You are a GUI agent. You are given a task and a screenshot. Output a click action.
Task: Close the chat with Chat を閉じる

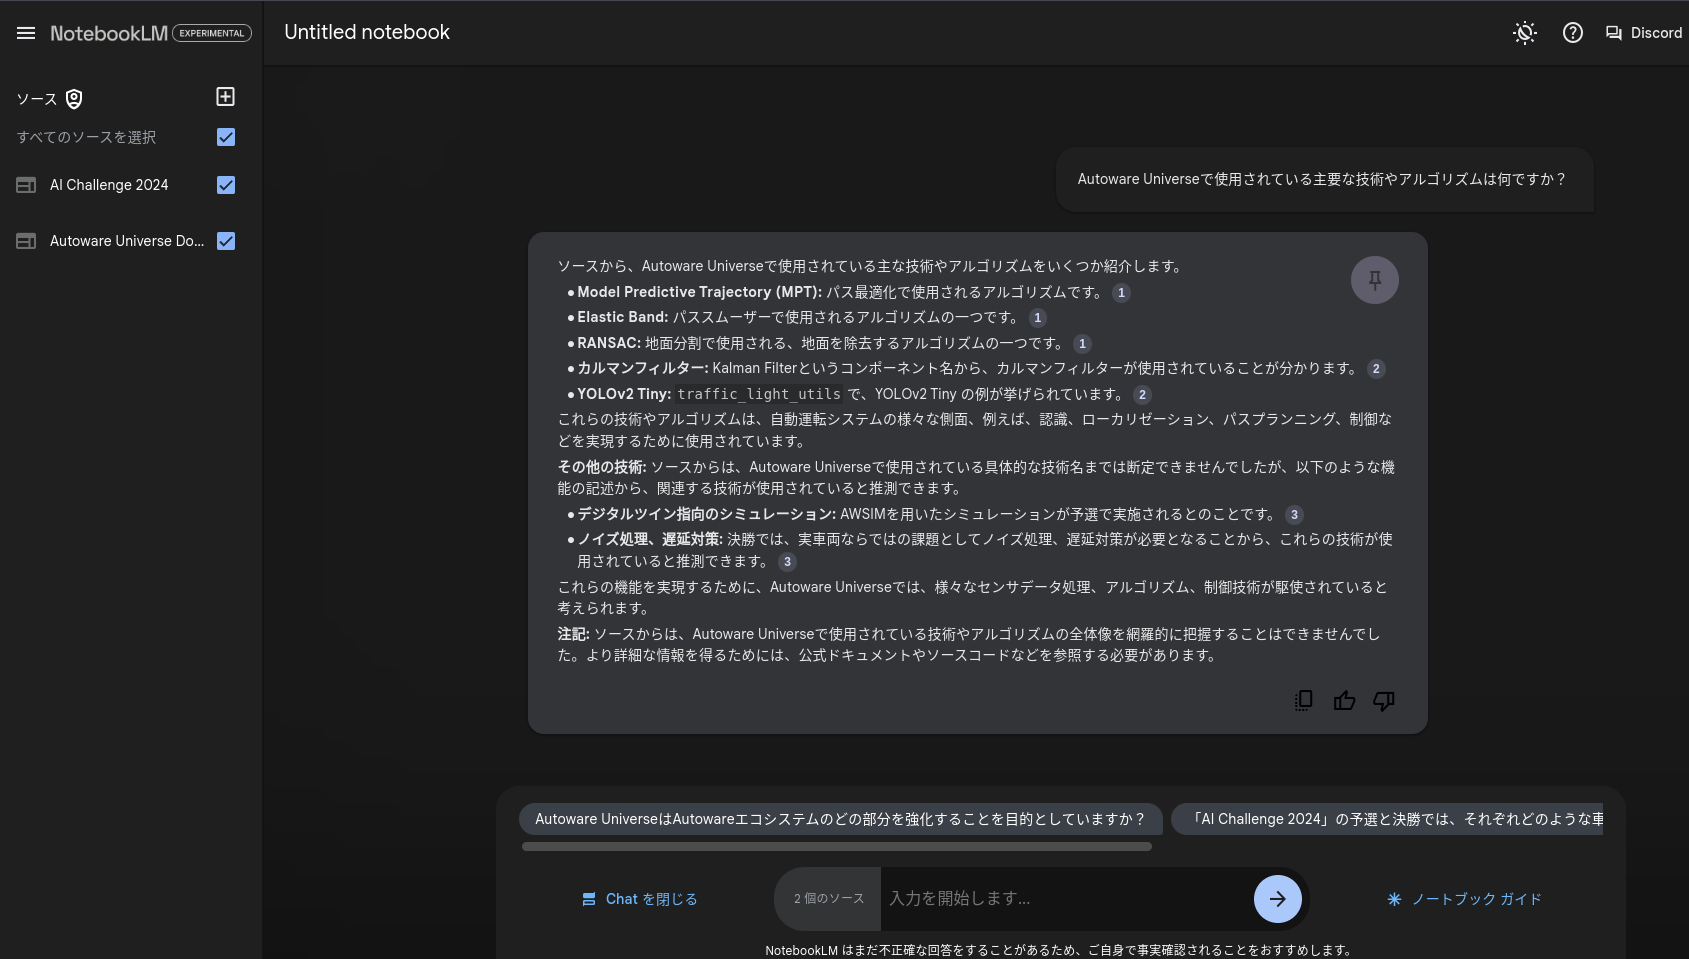(640, 899)
